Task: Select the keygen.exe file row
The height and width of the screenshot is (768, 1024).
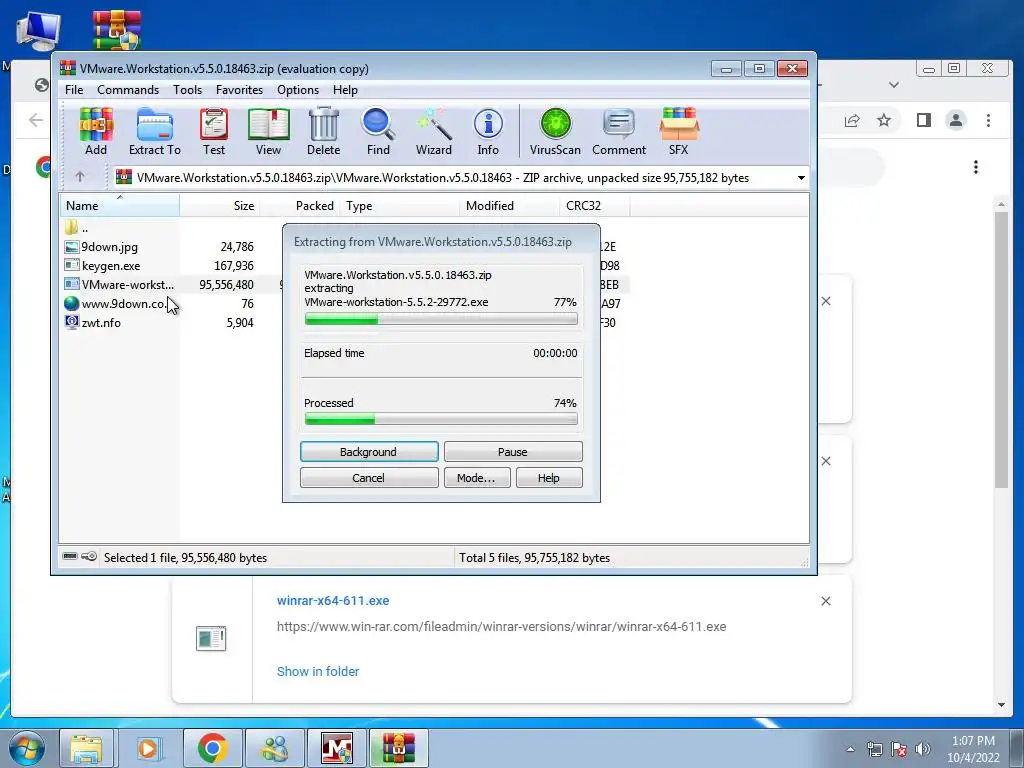Action: coord(103,266)
